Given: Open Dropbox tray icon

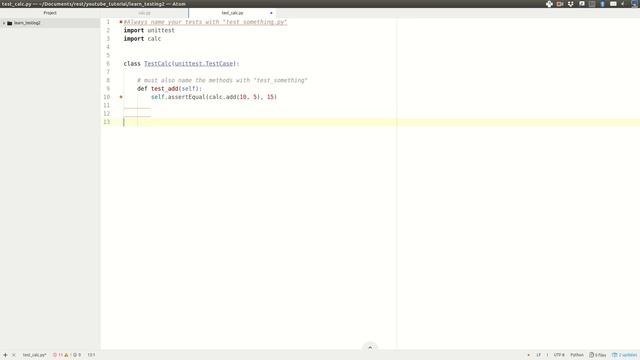Looking at the screenshot, I should click(571, 4).
